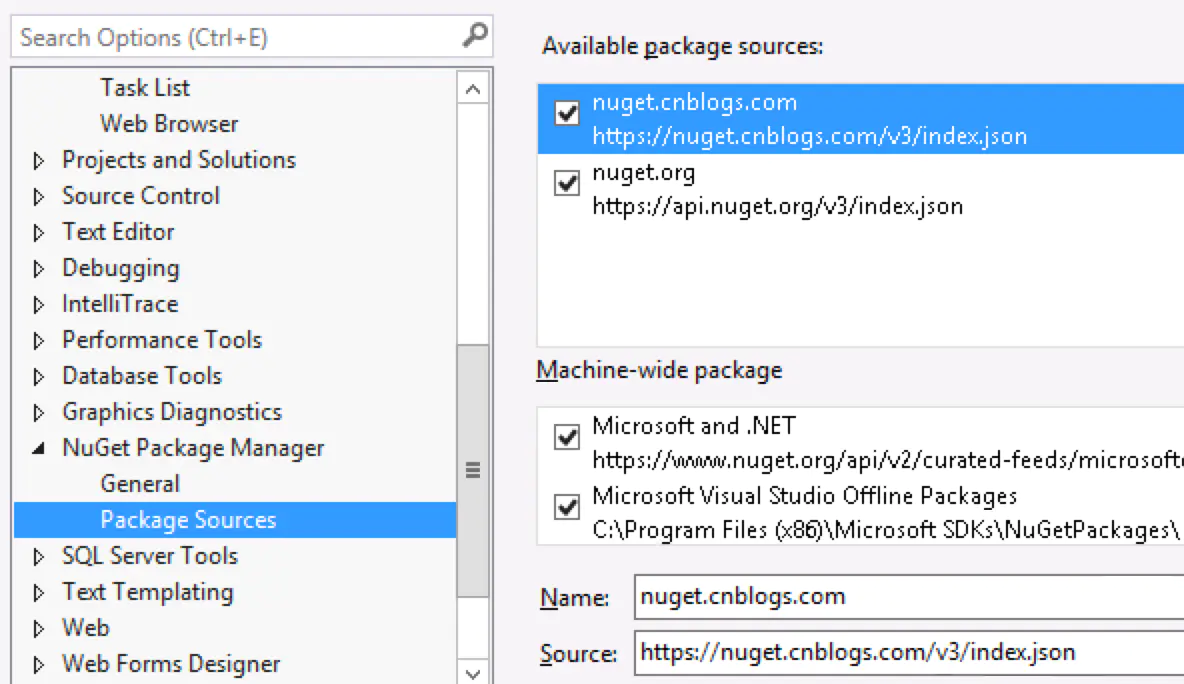This screenshot has height=684, width=1184.
Task: Expand the Web Forms Designer node
Action: (x=39, y=665)
